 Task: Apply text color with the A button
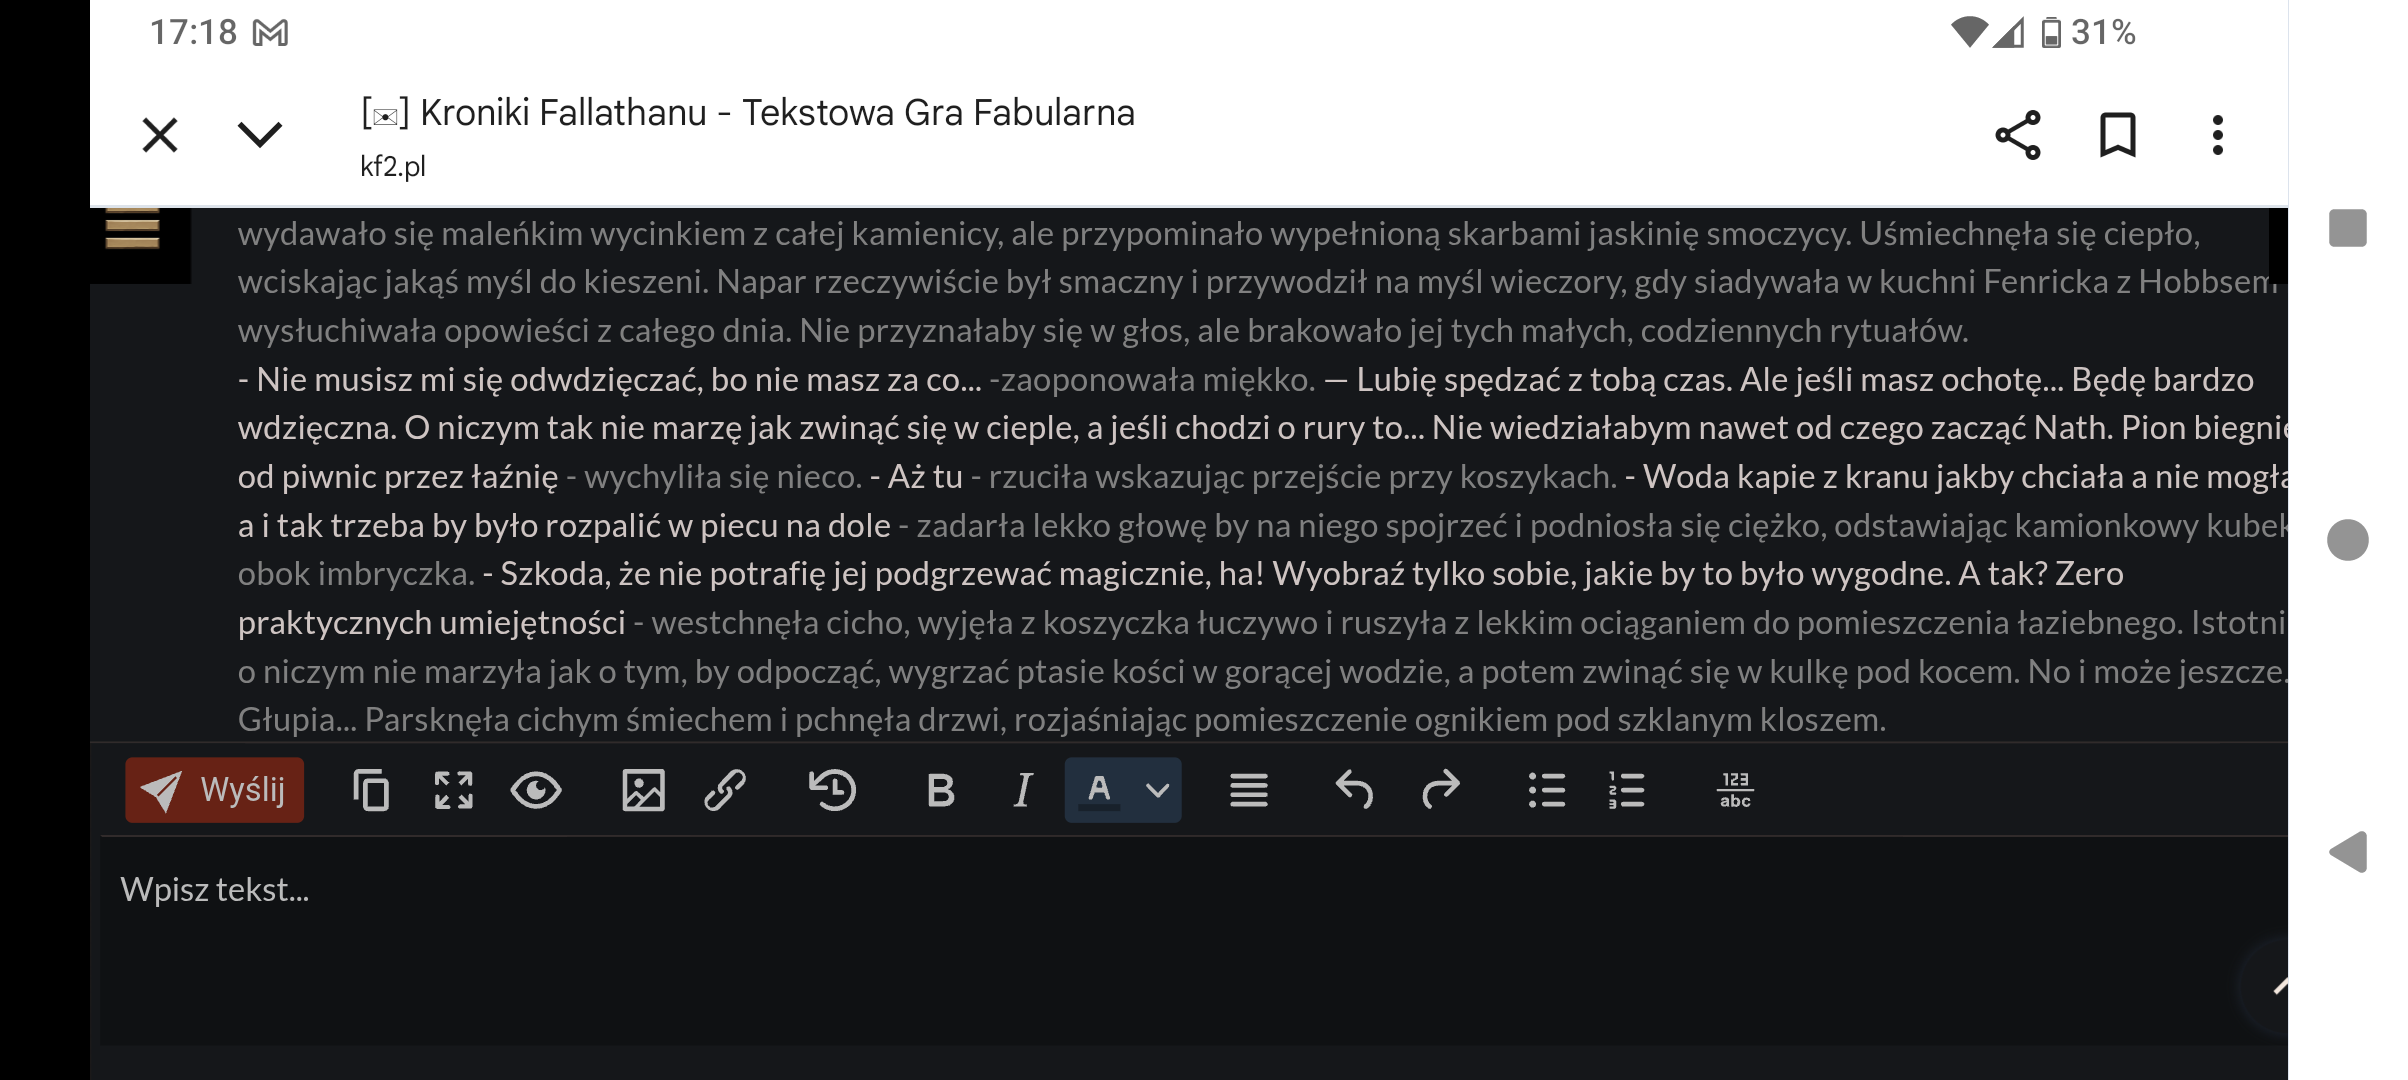1099,790
